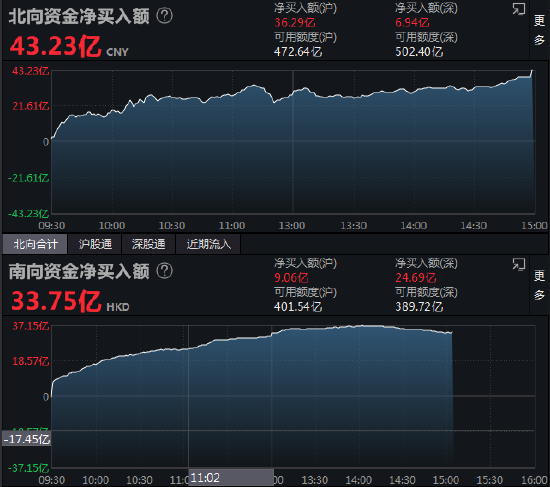550x487 pixels.
Task: Switch to the 深股通 tab
Action: [x=148, y=244]
